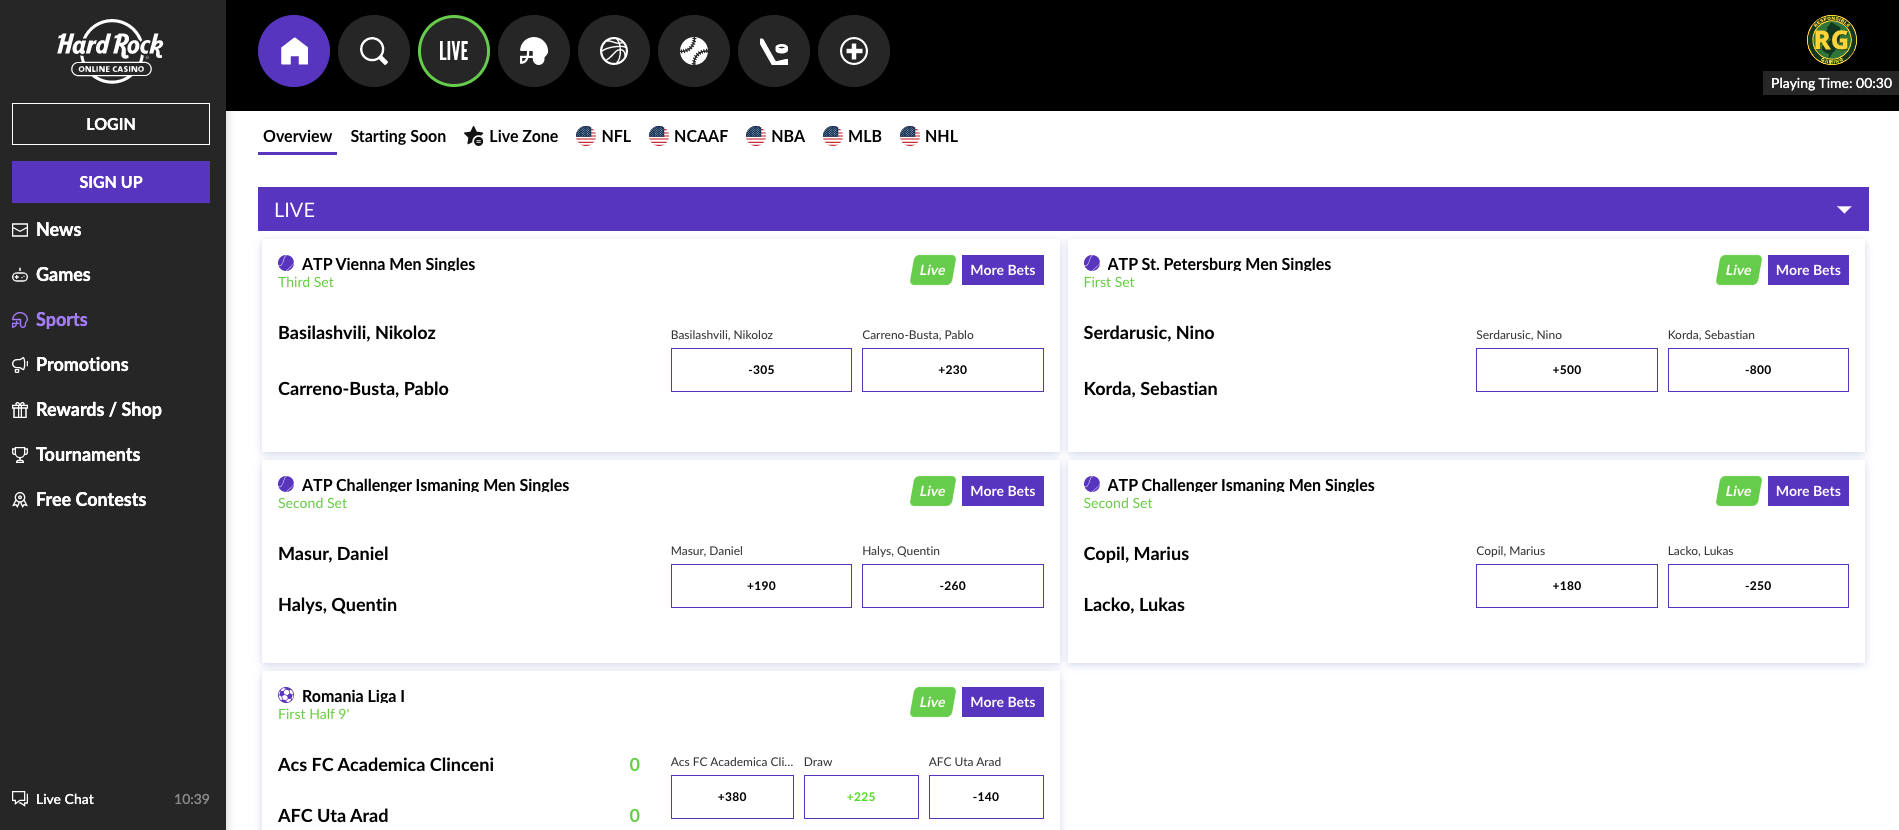
Task: Click the LOGIN button
Action: tap(111, 124)
